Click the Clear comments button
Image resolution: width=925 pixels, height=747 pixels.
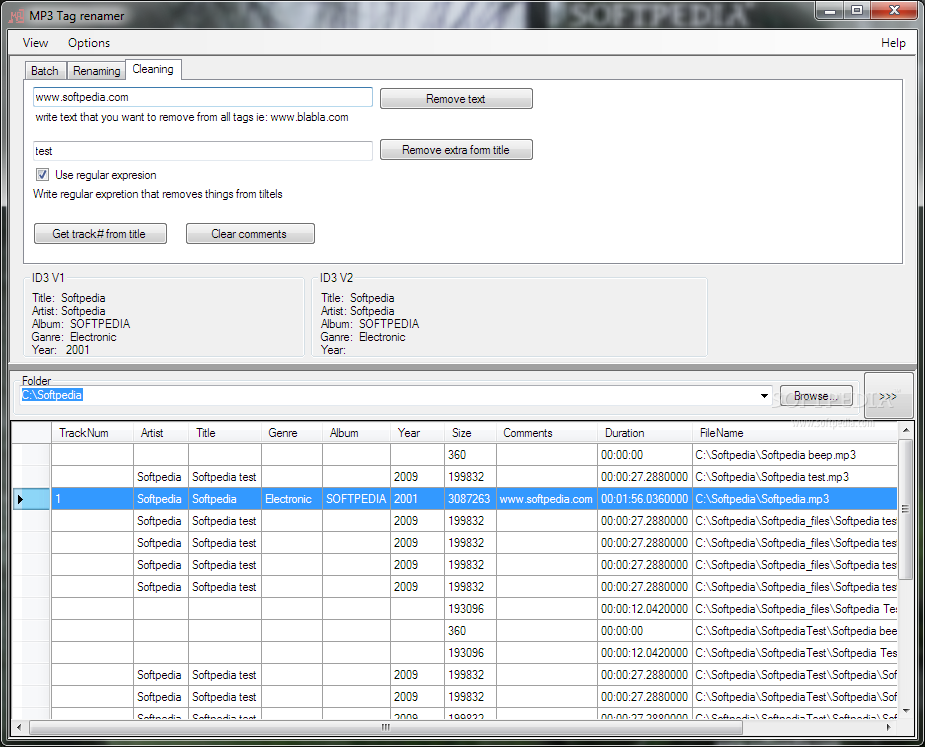click(x=250, y=234)
